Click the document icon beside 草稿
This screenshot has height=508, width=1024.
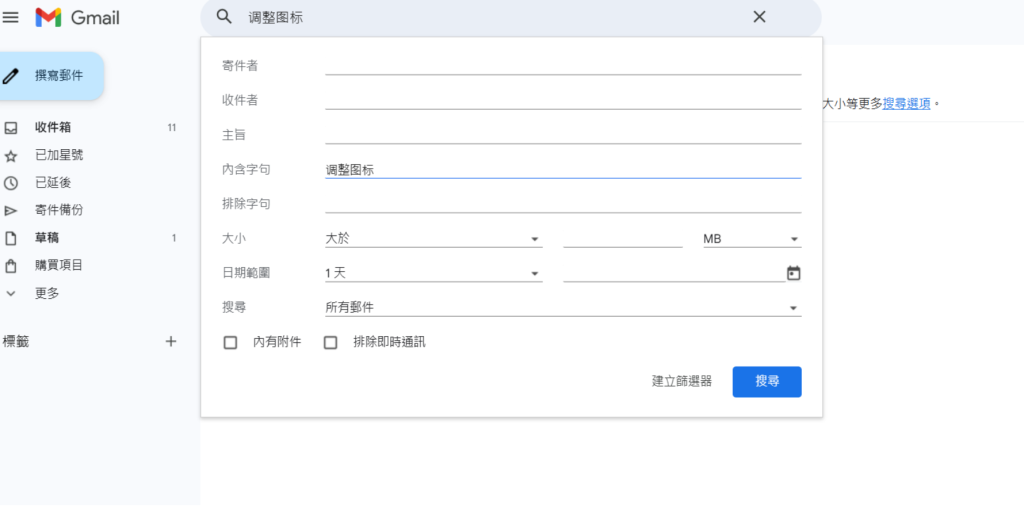[x=10, y=238]
